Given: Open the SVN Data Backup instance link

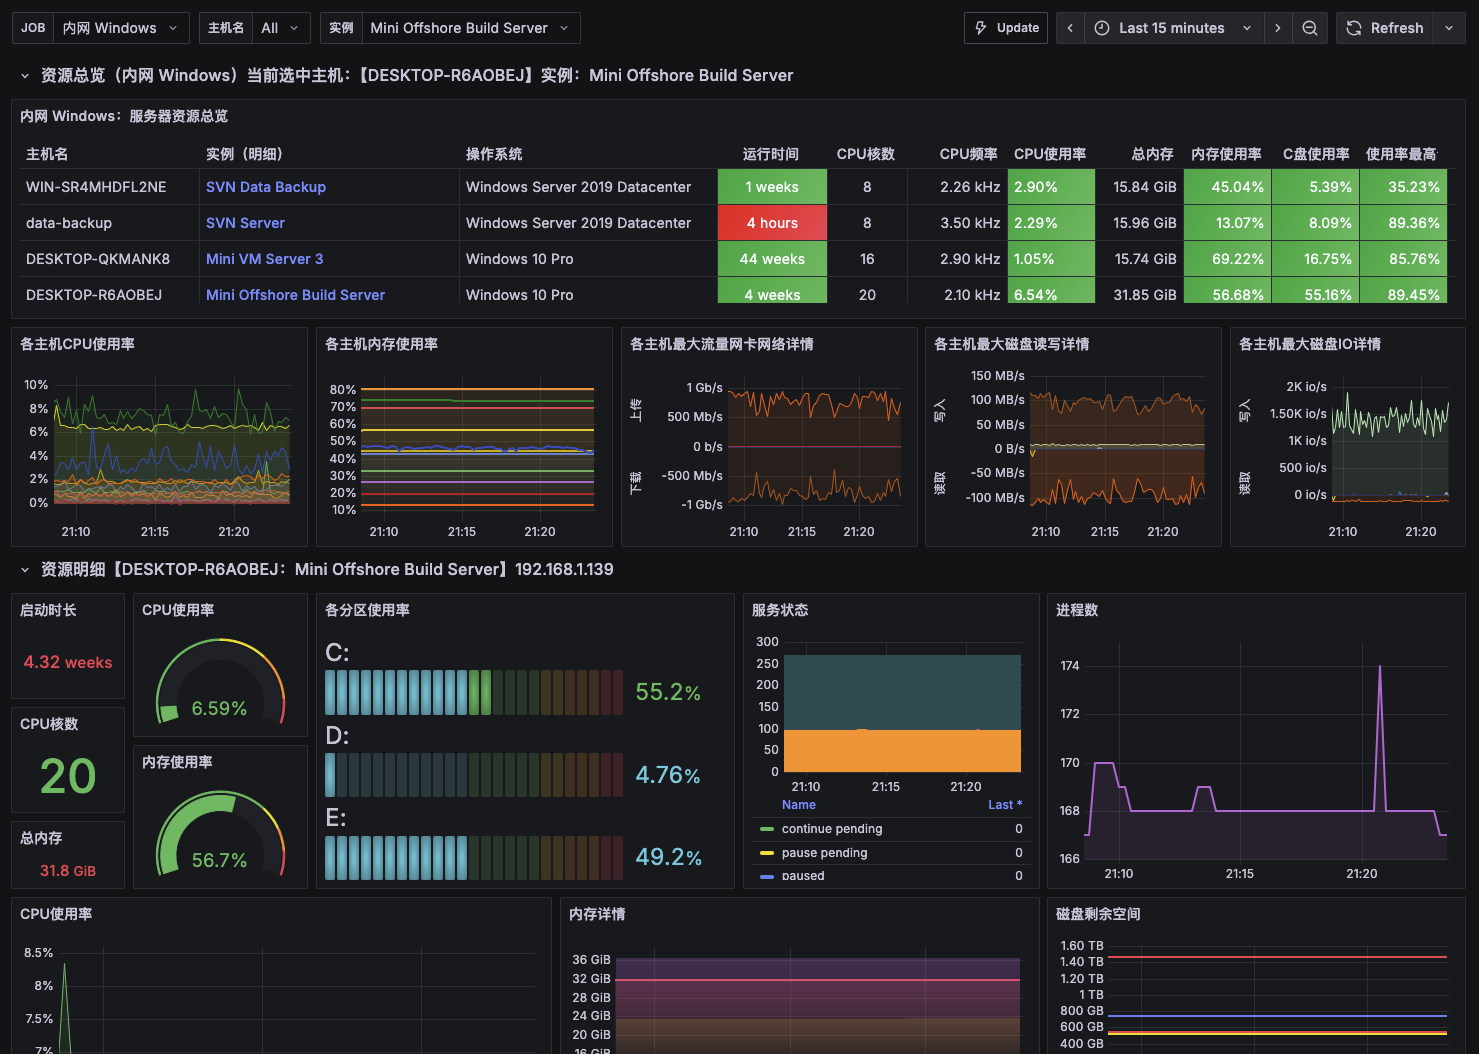Looking at the screenshot, I should tap(266, 187).
